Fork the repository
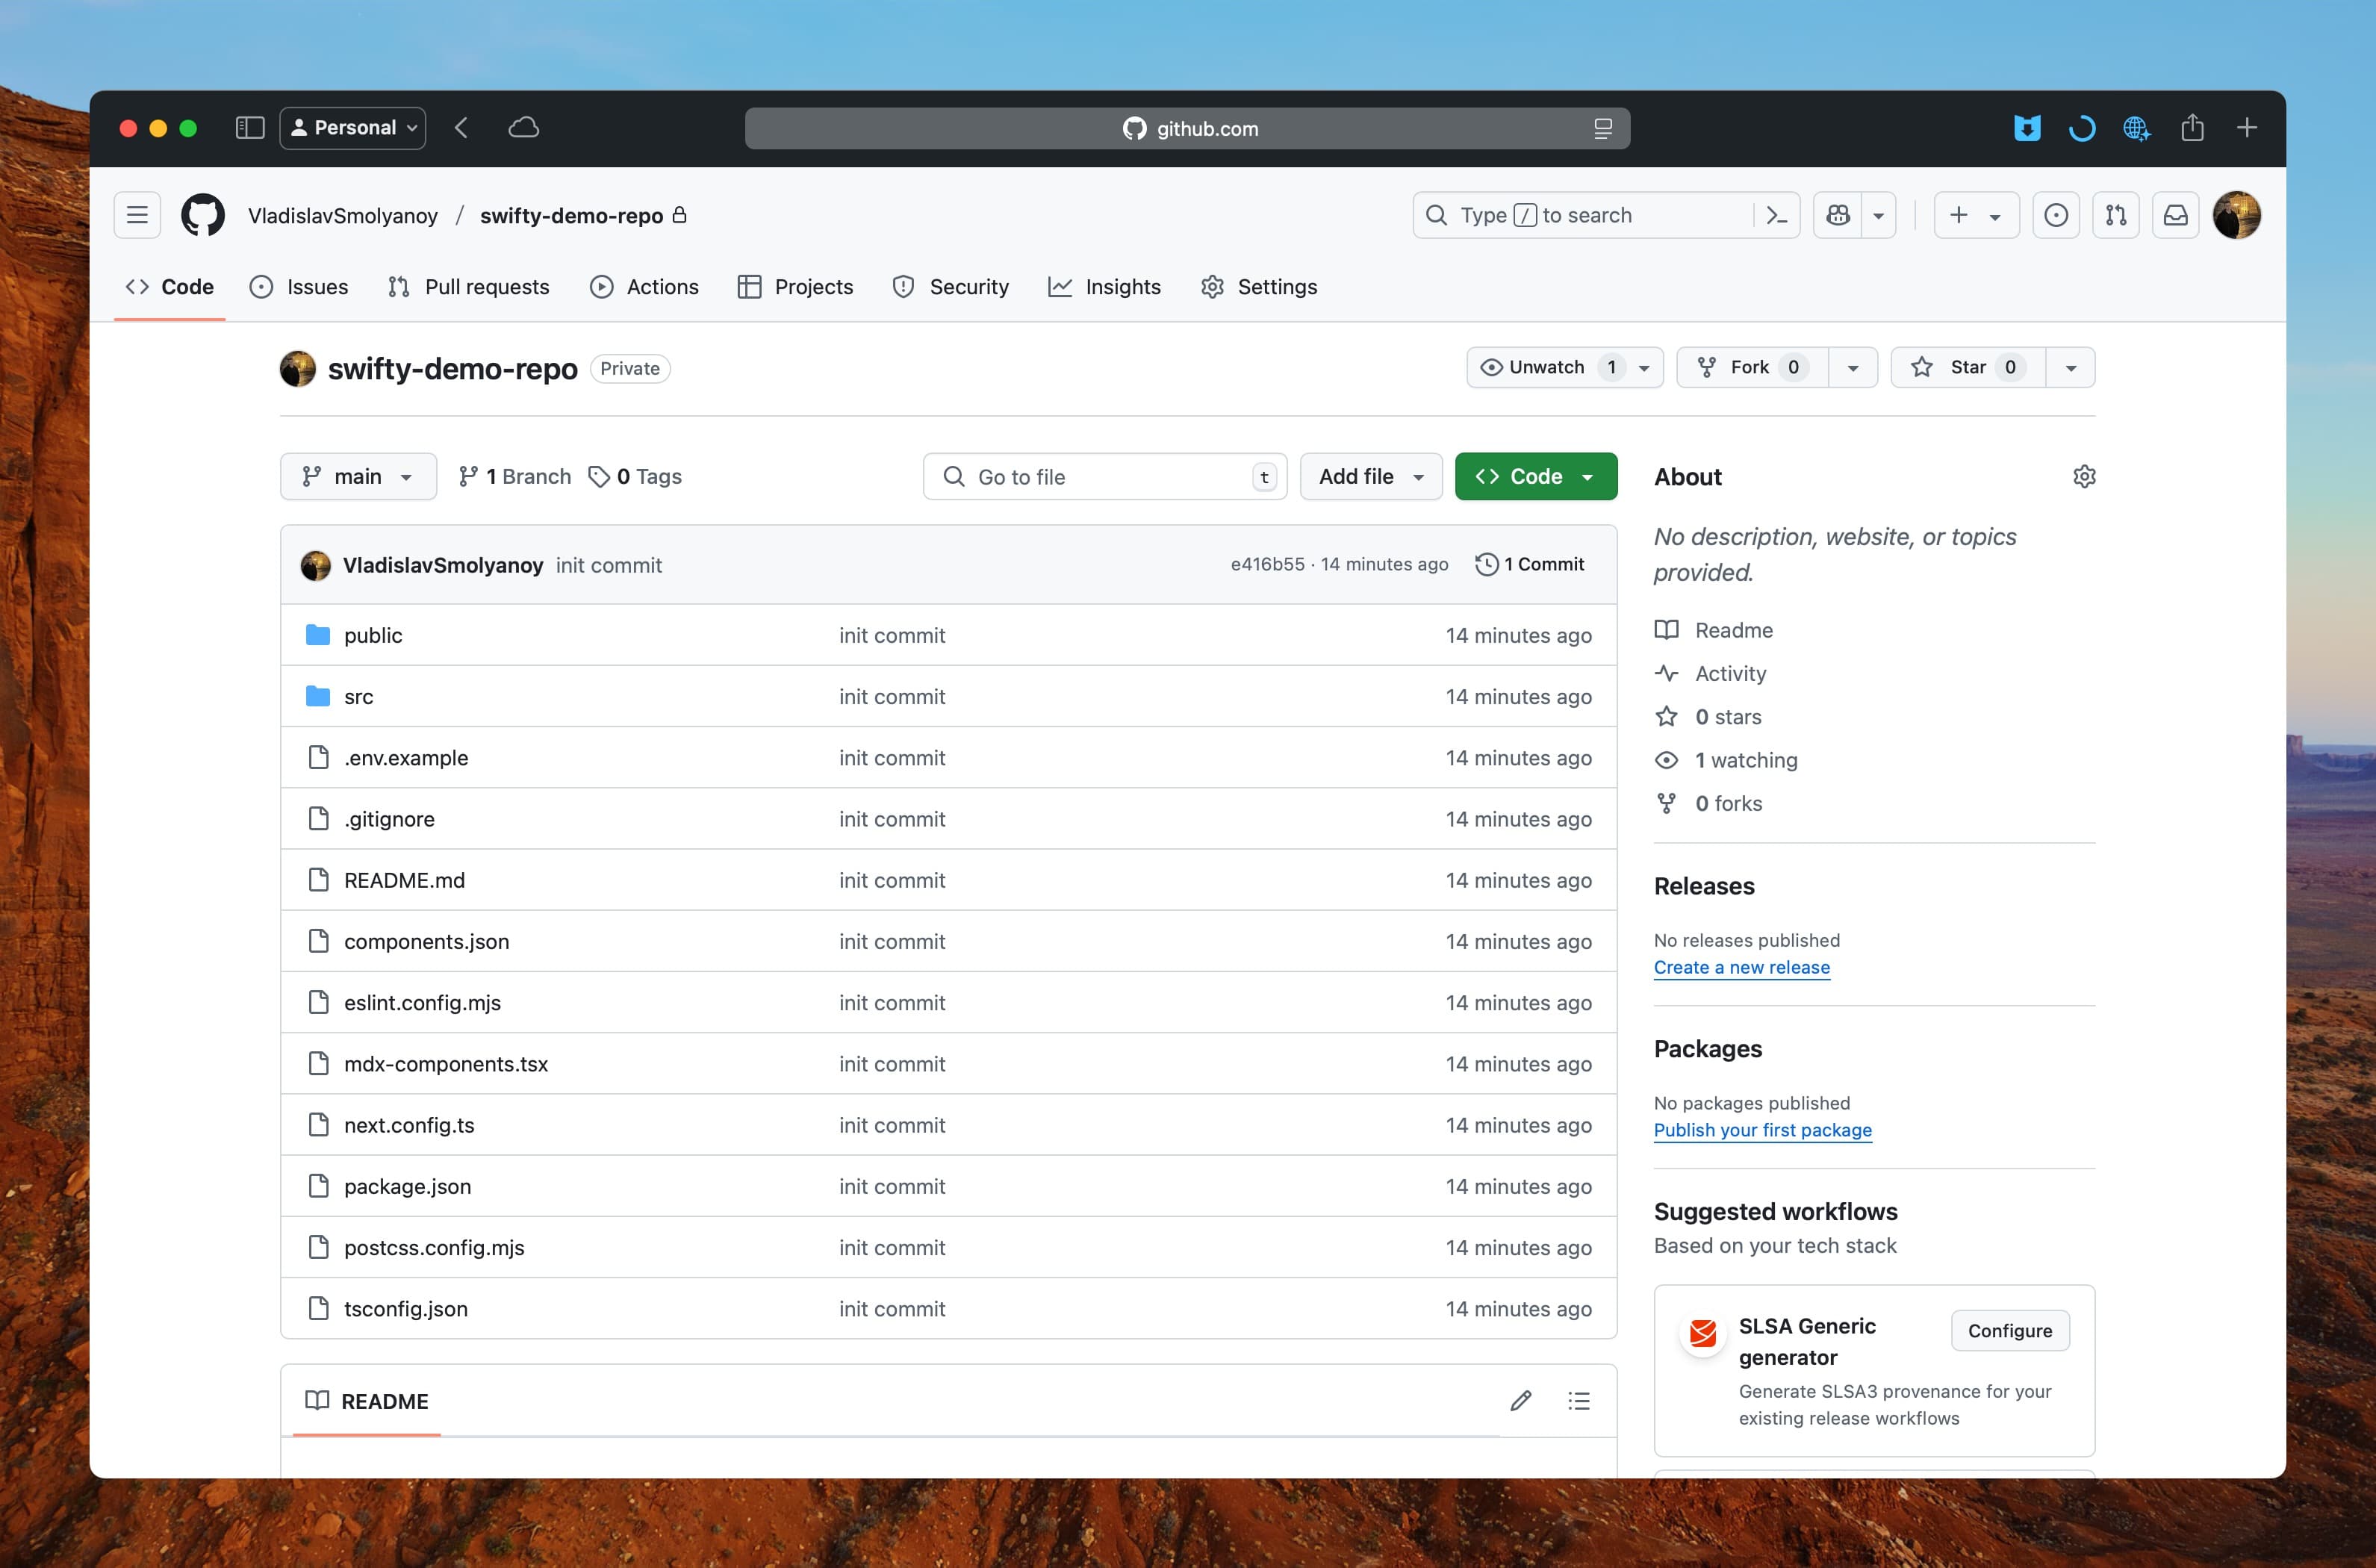The height and width of the screenshot is (1568, 2376). pos(1753,367)
